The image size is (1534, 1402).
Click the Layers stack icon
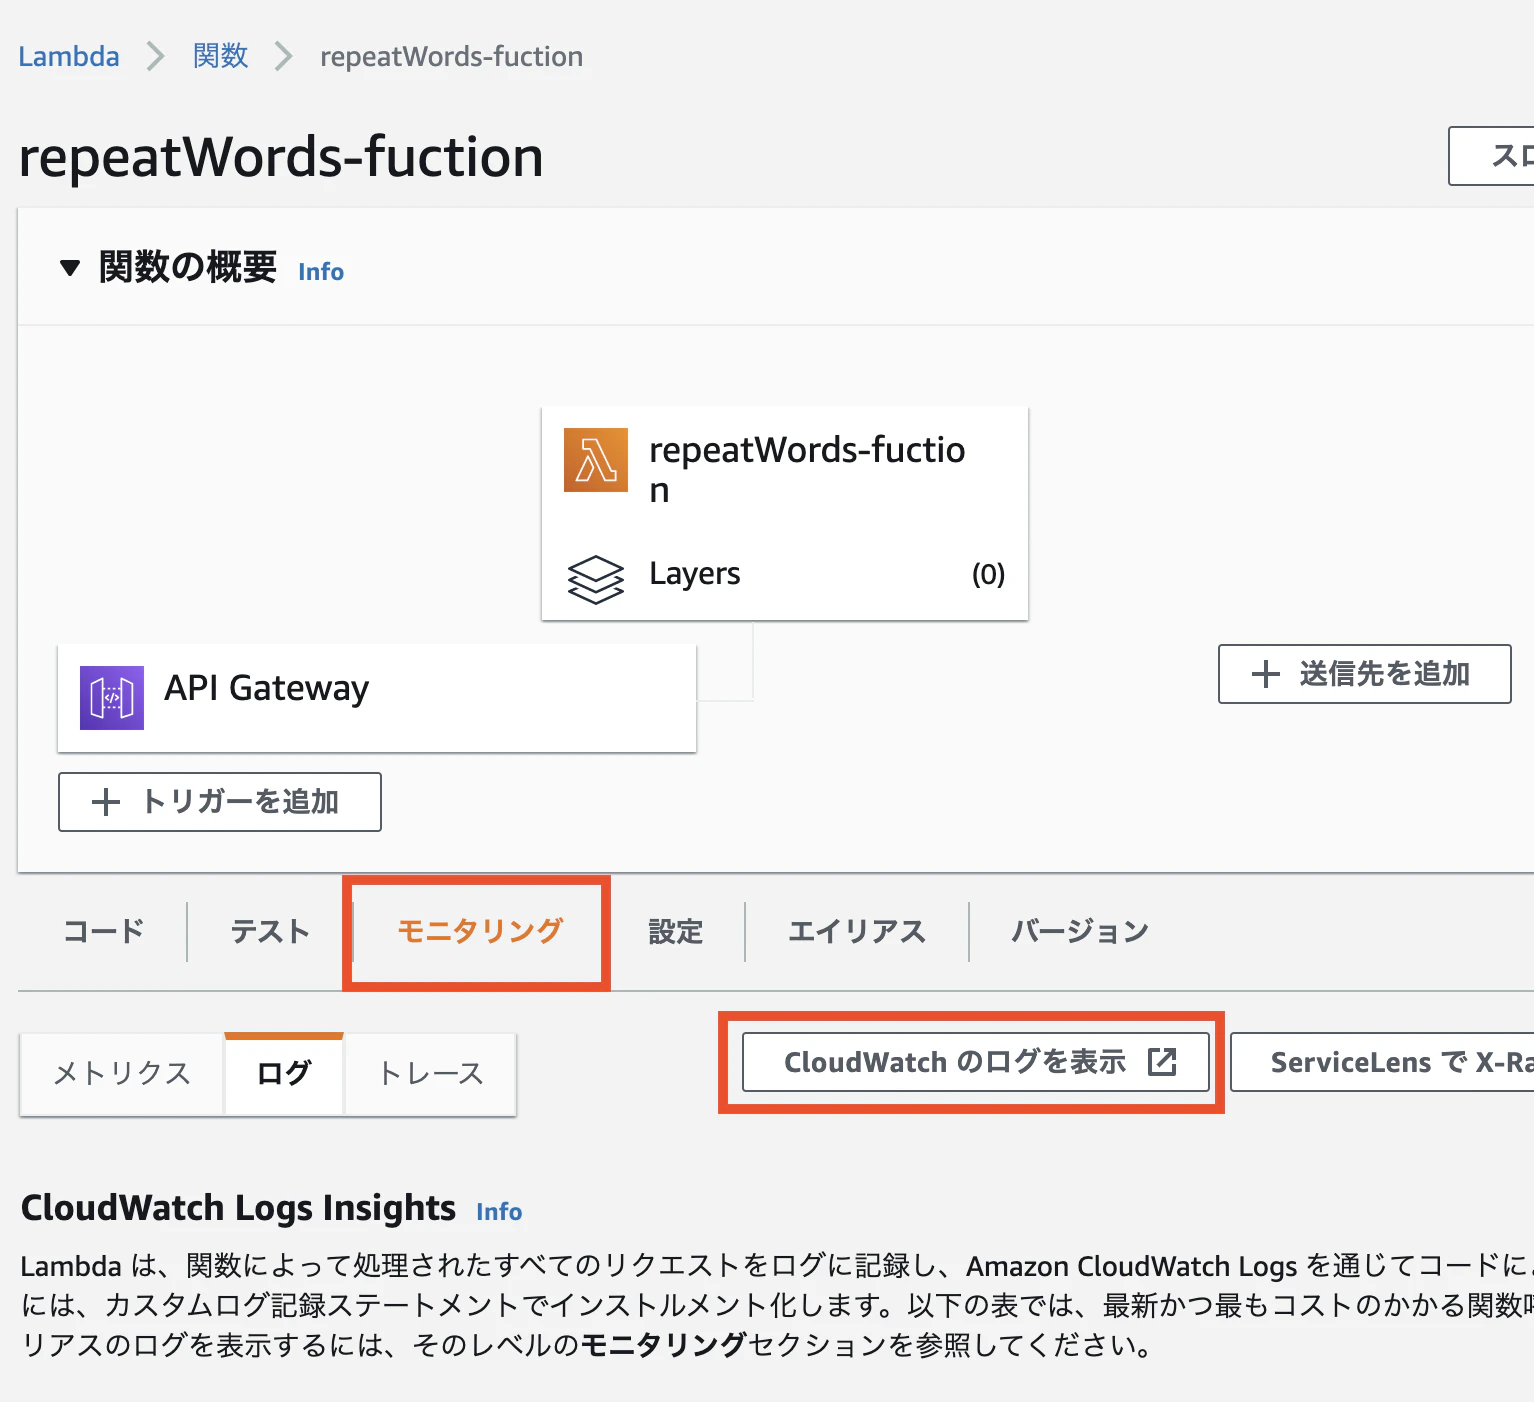596,580
